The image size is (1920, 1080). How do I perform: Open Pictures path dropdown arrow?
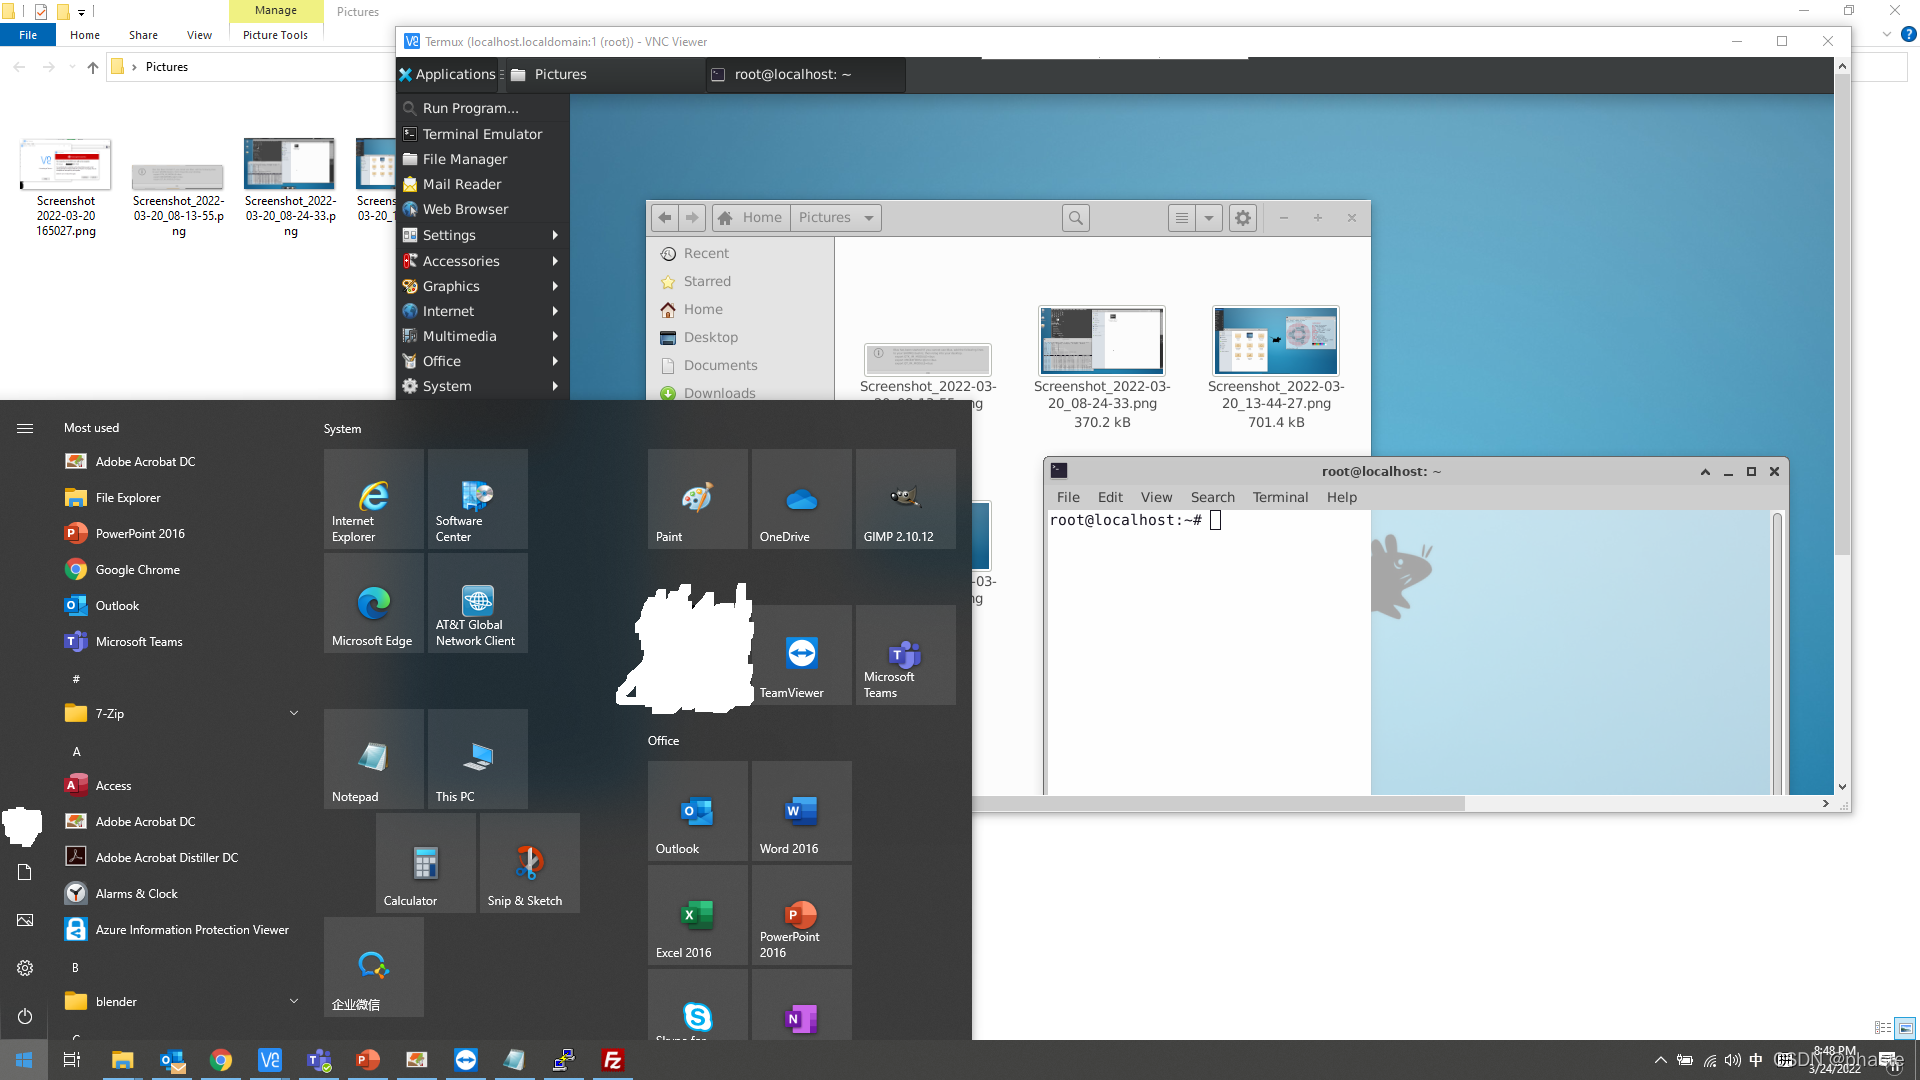click(868, 218)
